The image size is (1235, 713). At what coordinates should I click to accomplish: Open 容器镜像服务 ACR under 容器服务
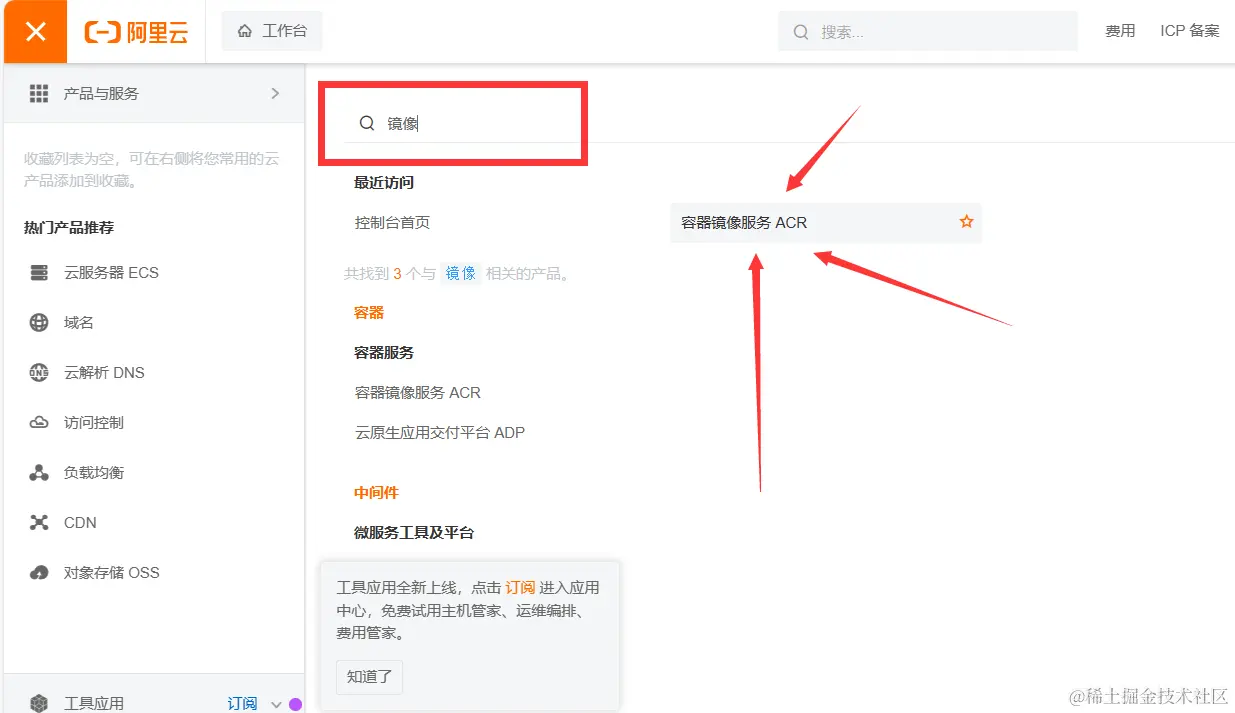click(x=417, y=392)
